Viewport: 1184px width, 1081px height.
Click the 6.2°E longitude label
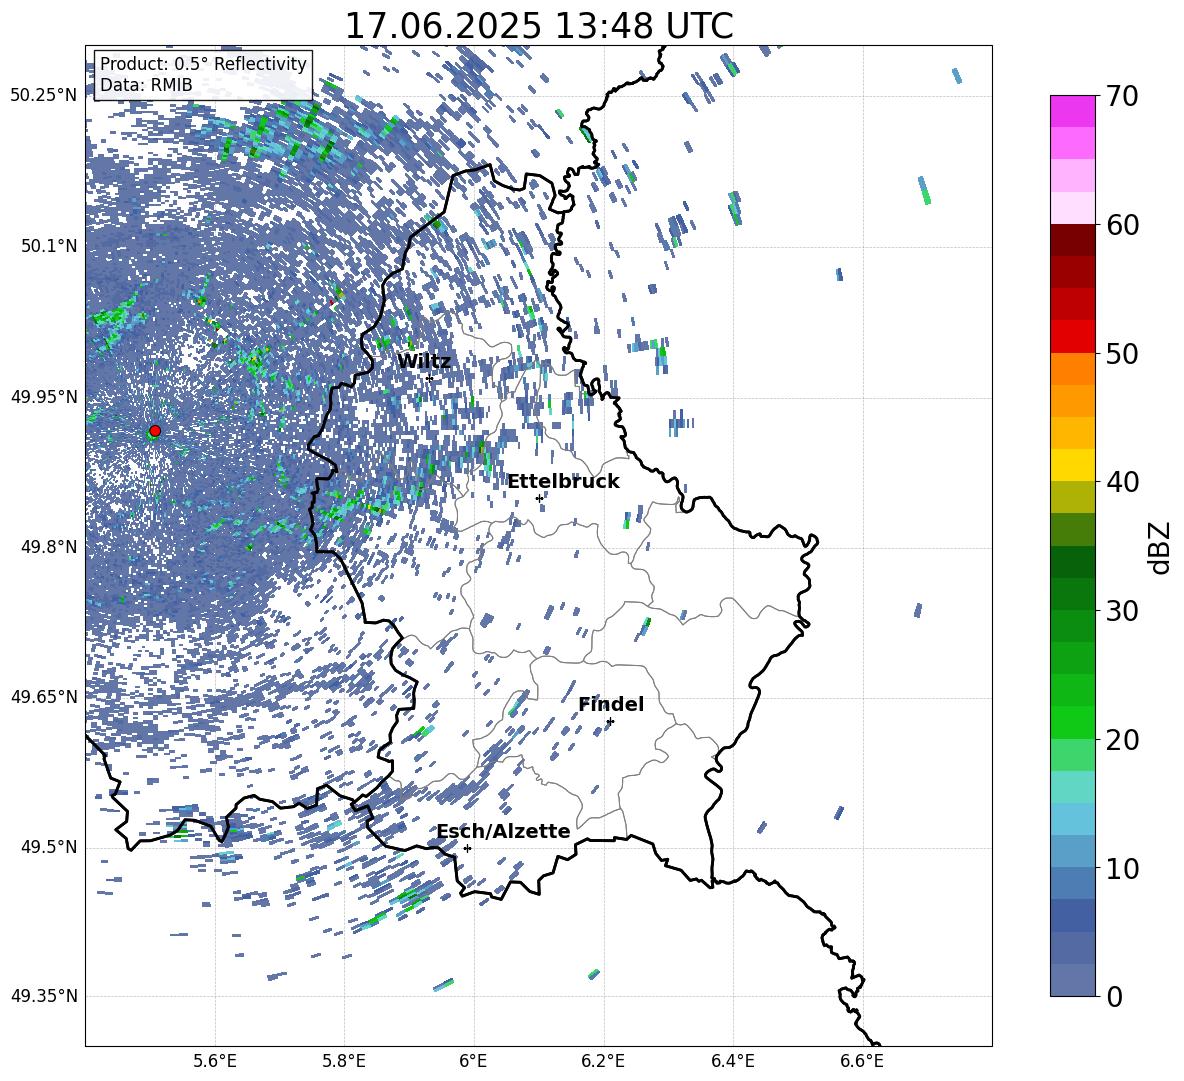603,1062
